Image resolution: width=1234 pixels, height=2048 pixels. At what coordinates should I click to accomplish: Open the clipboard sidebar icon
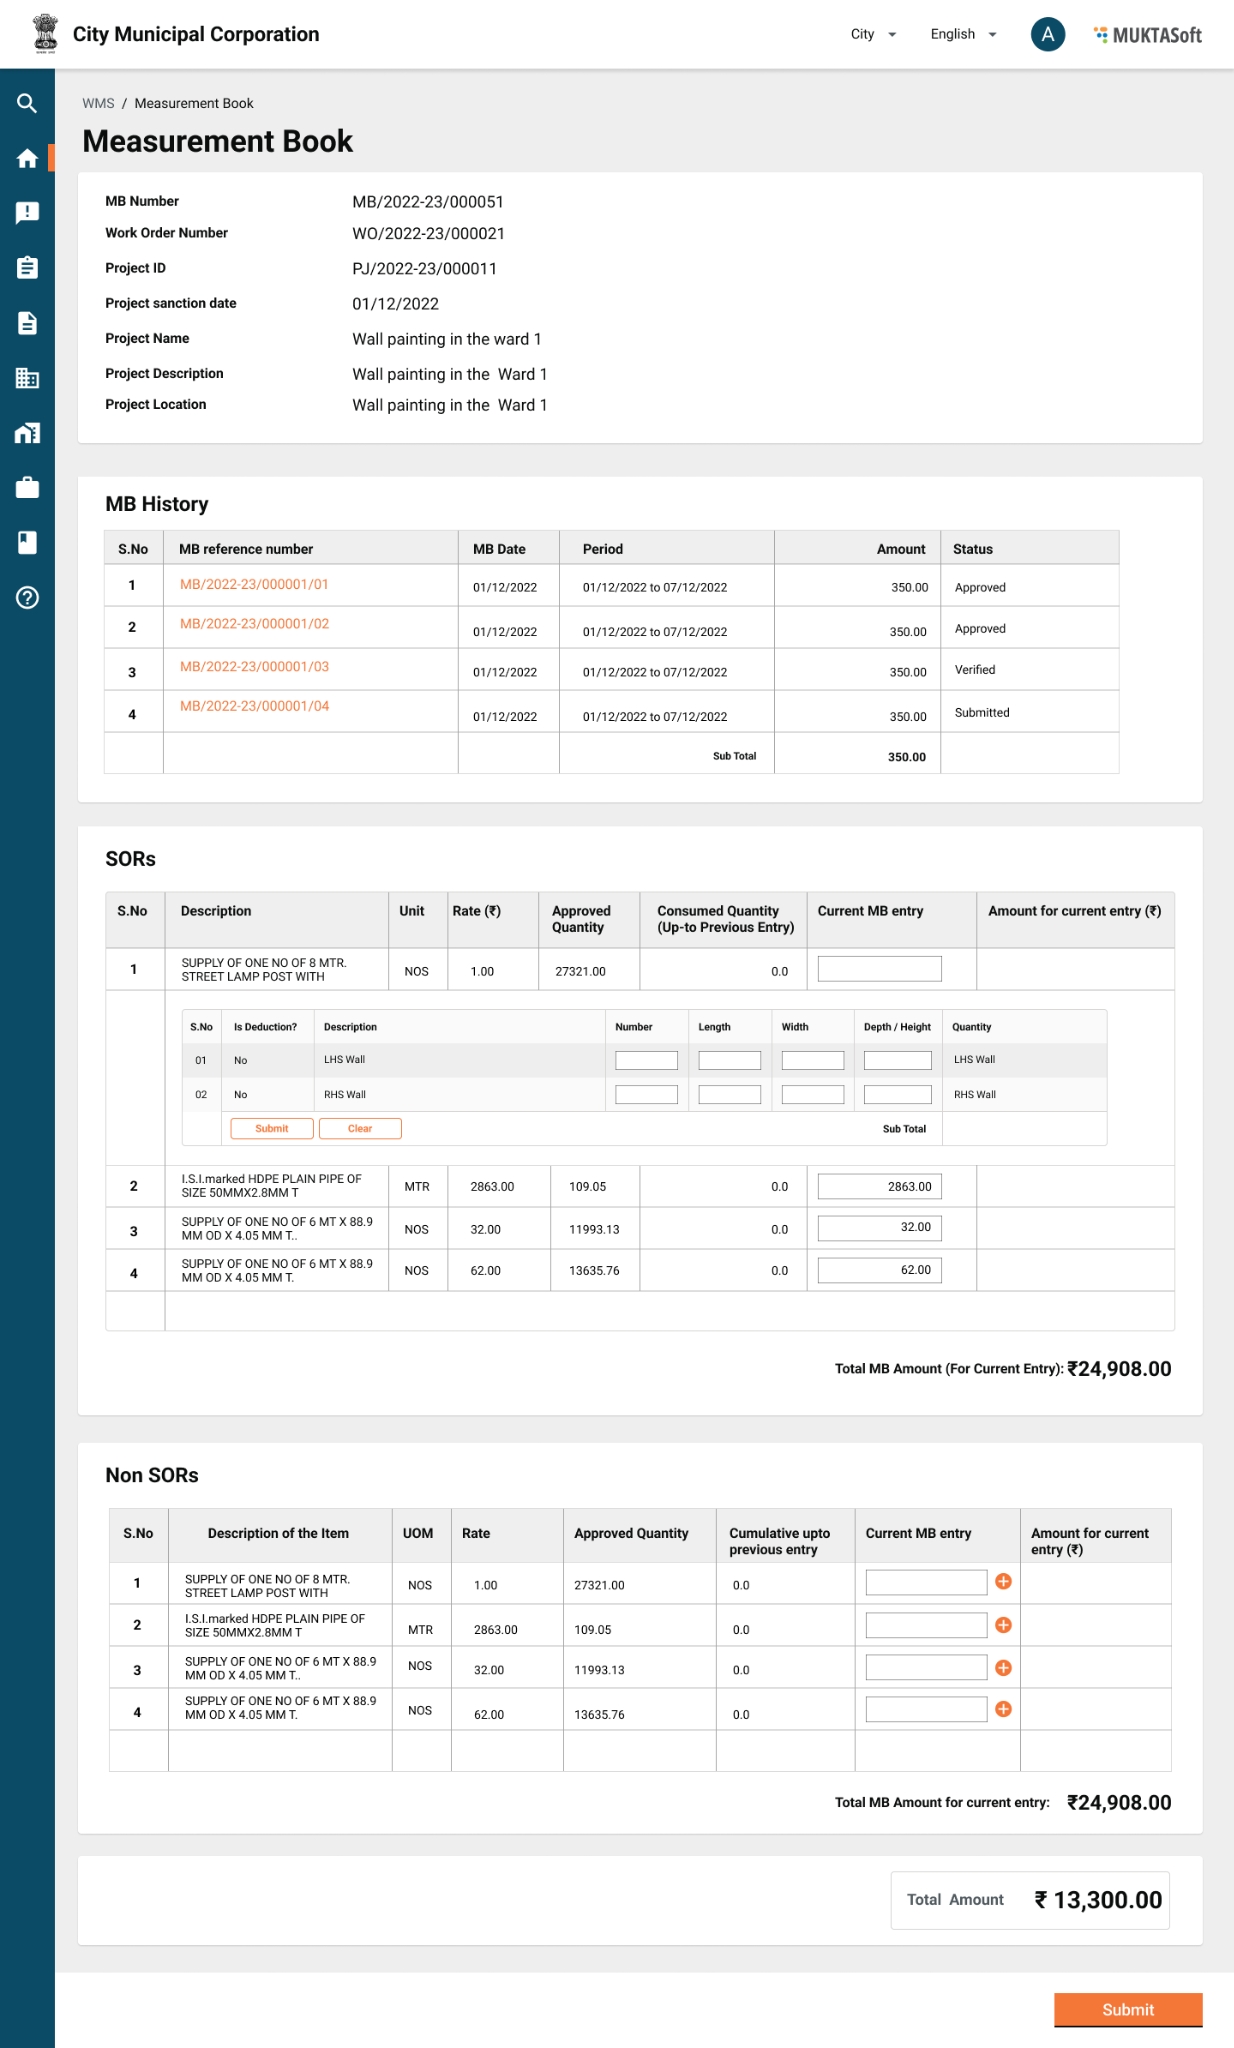(27, 268)
